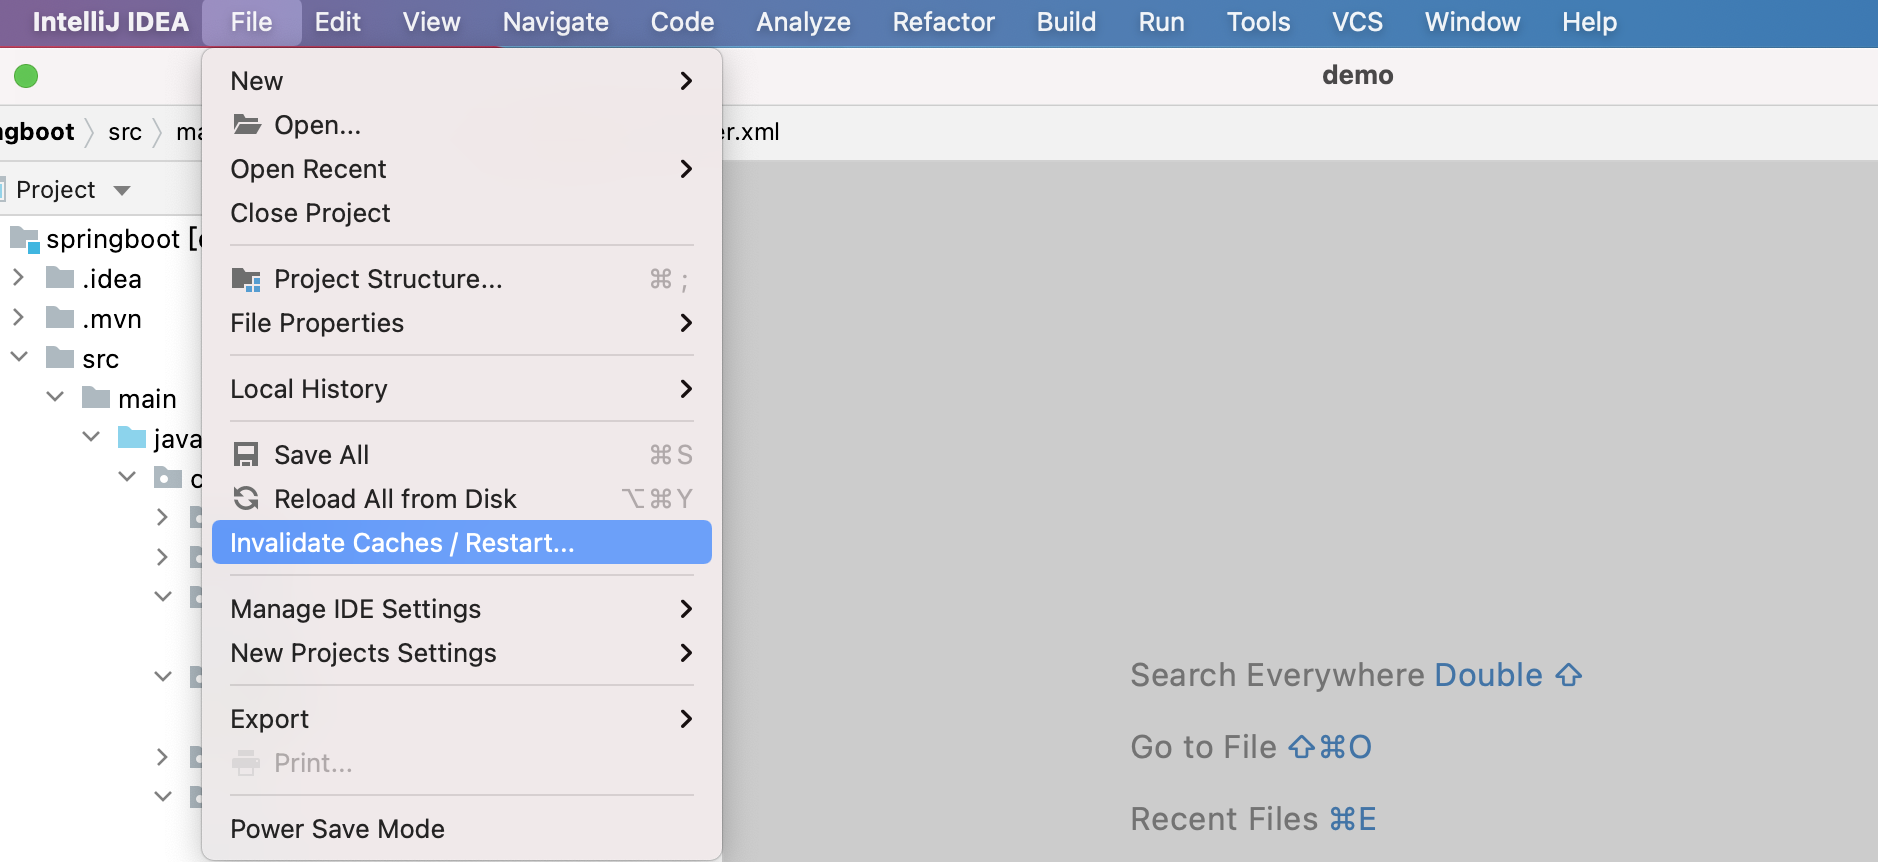Click the springboot project root folder icon
Viewport: 1878px width, 862px height.
(x=24, y=239)
